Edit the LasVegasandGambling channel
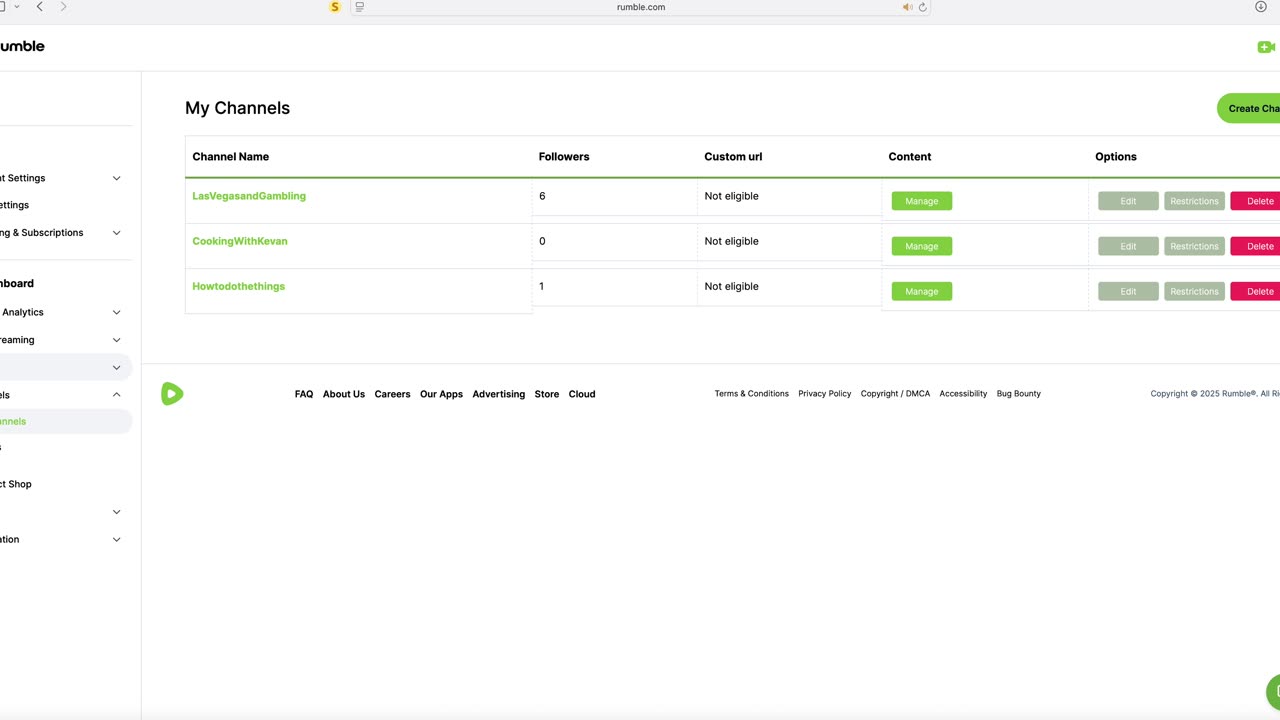 coord(1128,201)
